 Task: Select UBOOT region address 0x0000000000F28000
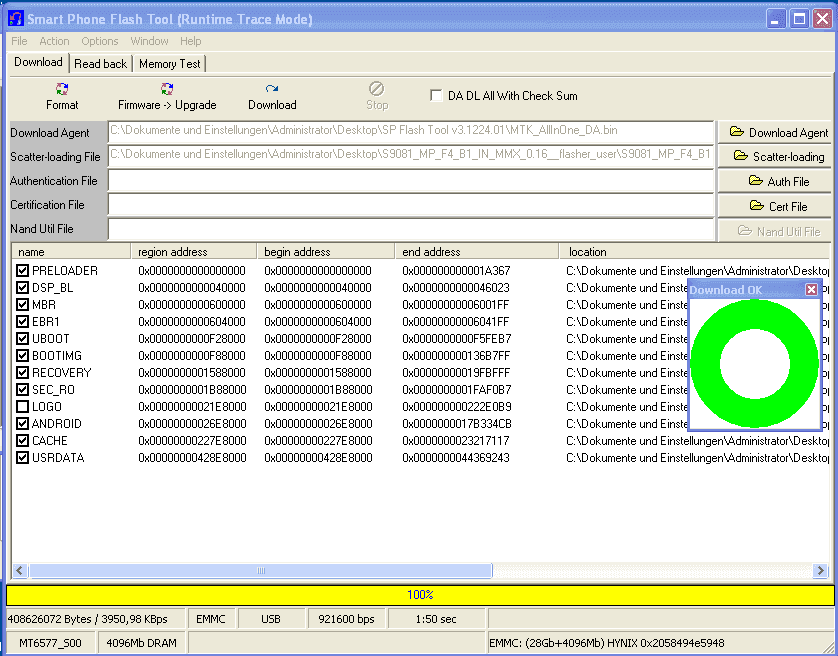(x=192, y=338)
